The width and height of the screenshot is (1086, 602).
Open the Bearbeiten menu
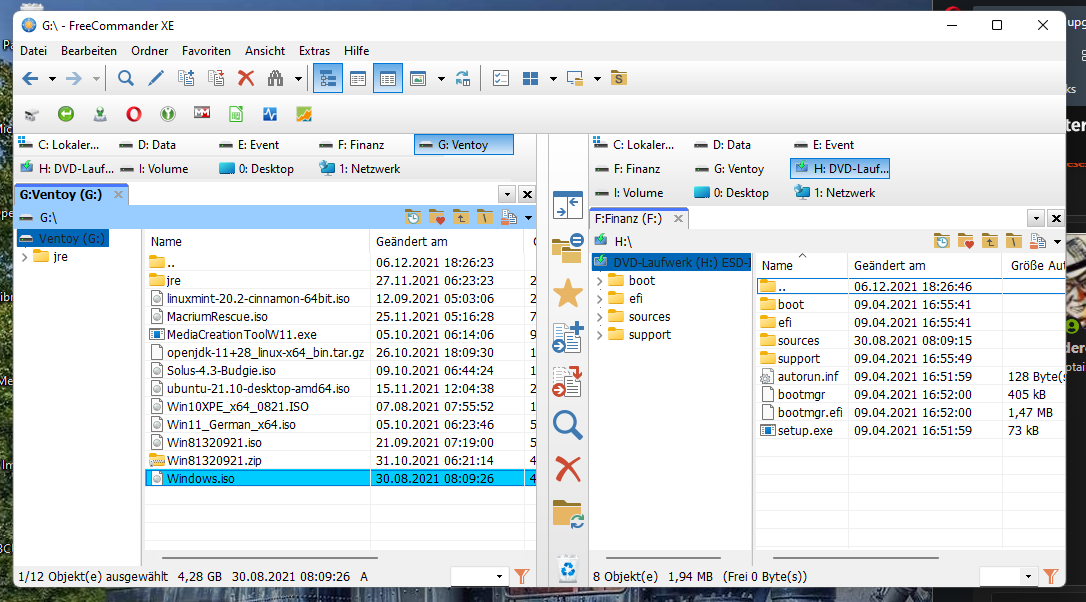coord(89,51)
